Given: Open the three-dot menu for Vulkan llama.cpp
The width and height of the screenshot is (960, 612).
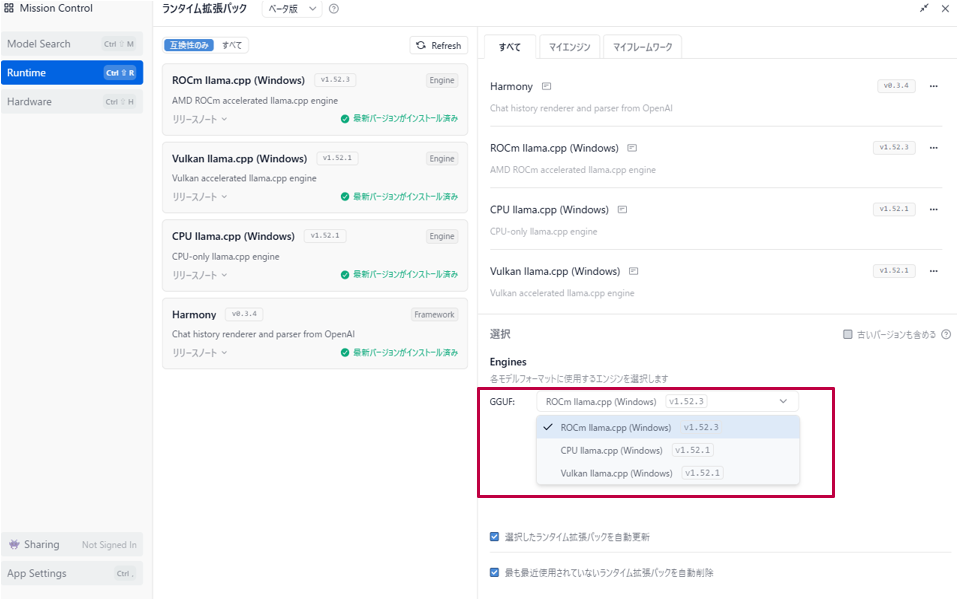Looking at the screenshot, I should (933, 271).
